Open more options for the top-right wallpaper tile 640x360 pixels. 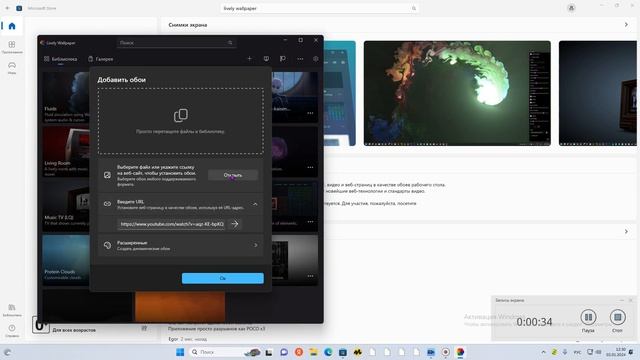coord(310,113)
